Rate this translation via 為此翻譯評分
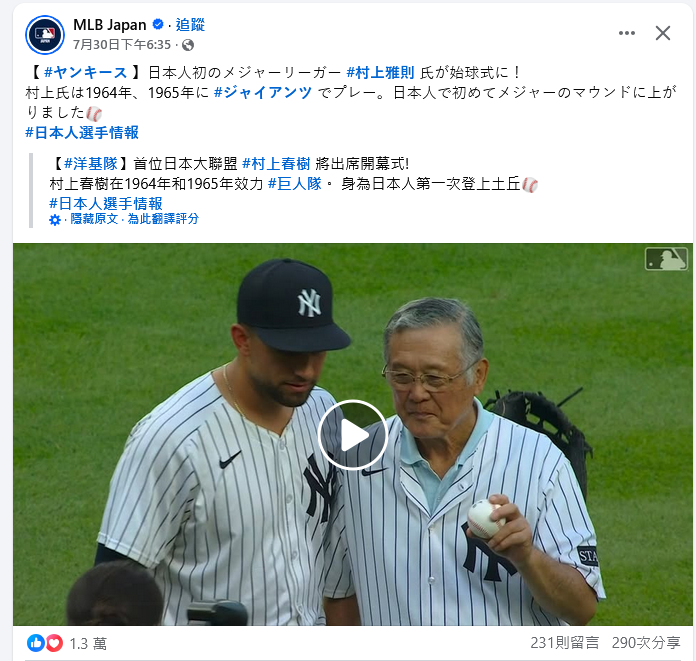 [x=163, y=219]
